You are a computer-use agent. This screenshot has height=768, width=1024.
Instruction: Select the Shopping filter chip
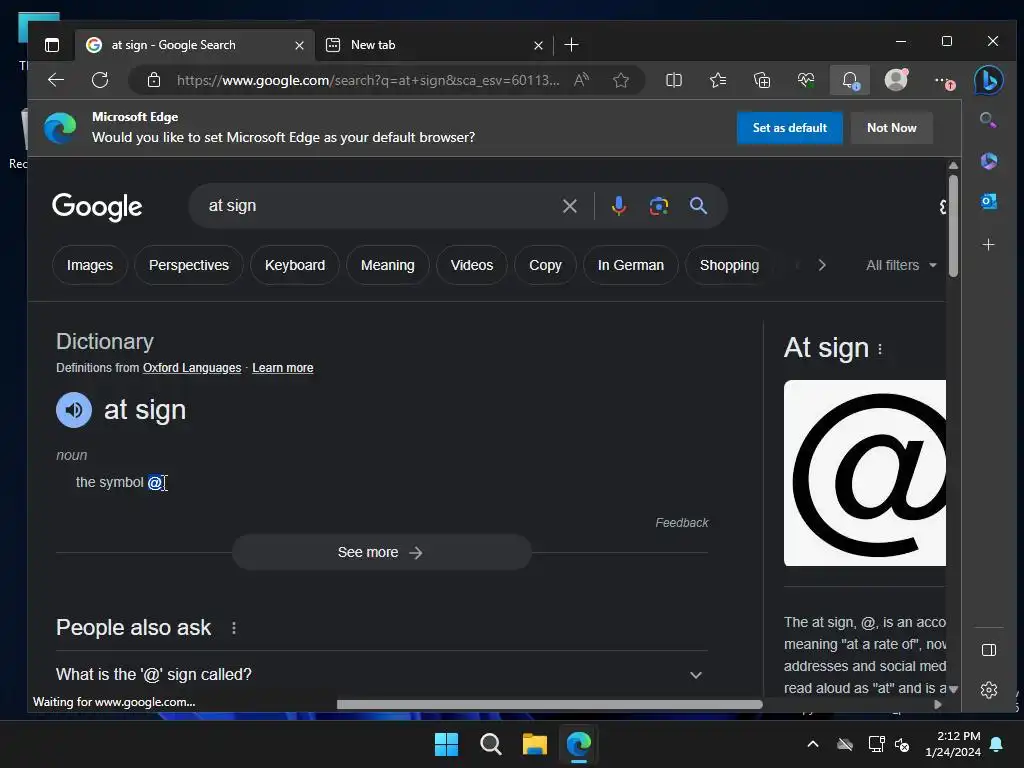tap(729, 265)
